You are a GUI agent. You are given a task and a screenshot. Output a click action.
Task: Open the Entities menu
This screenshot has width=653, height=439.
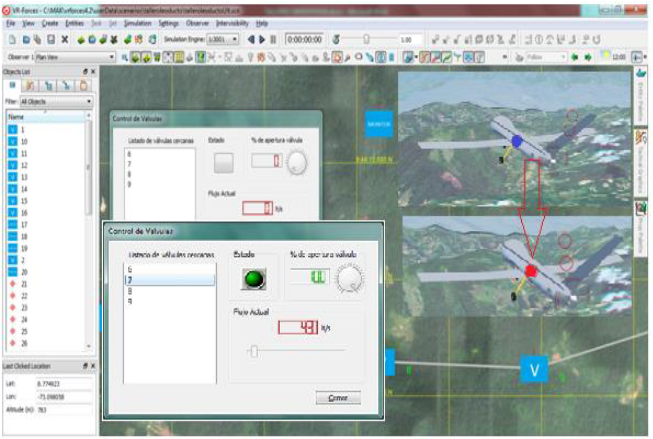(75, 23)
